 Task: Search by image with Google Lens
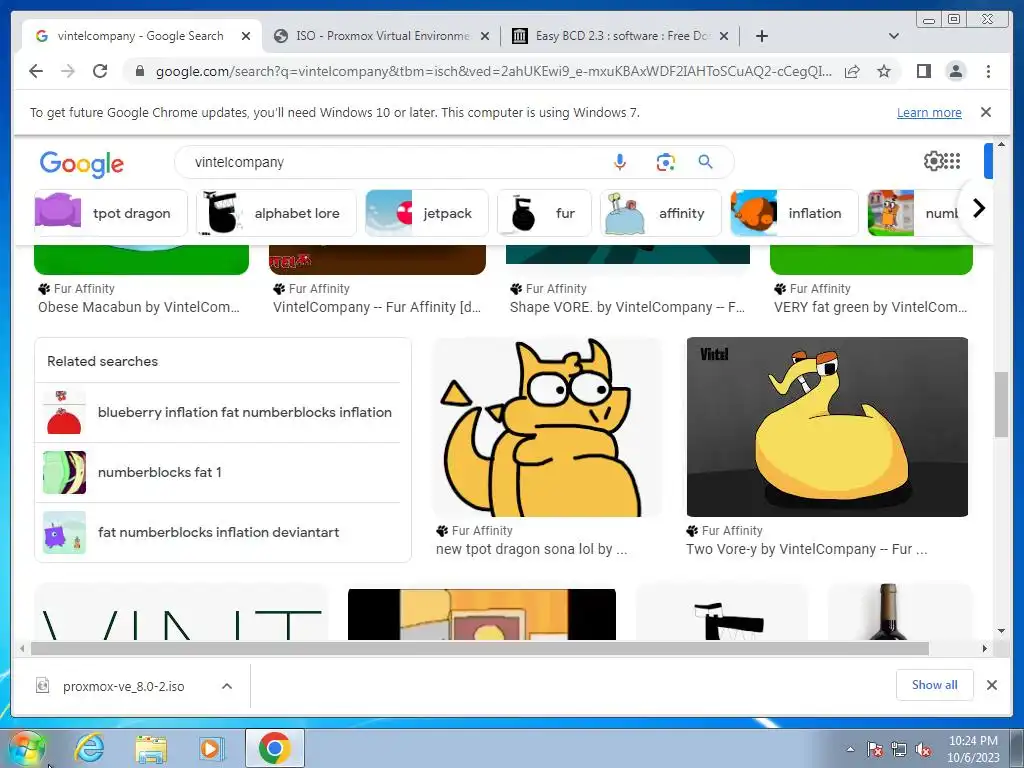click(x=665, y=162)
